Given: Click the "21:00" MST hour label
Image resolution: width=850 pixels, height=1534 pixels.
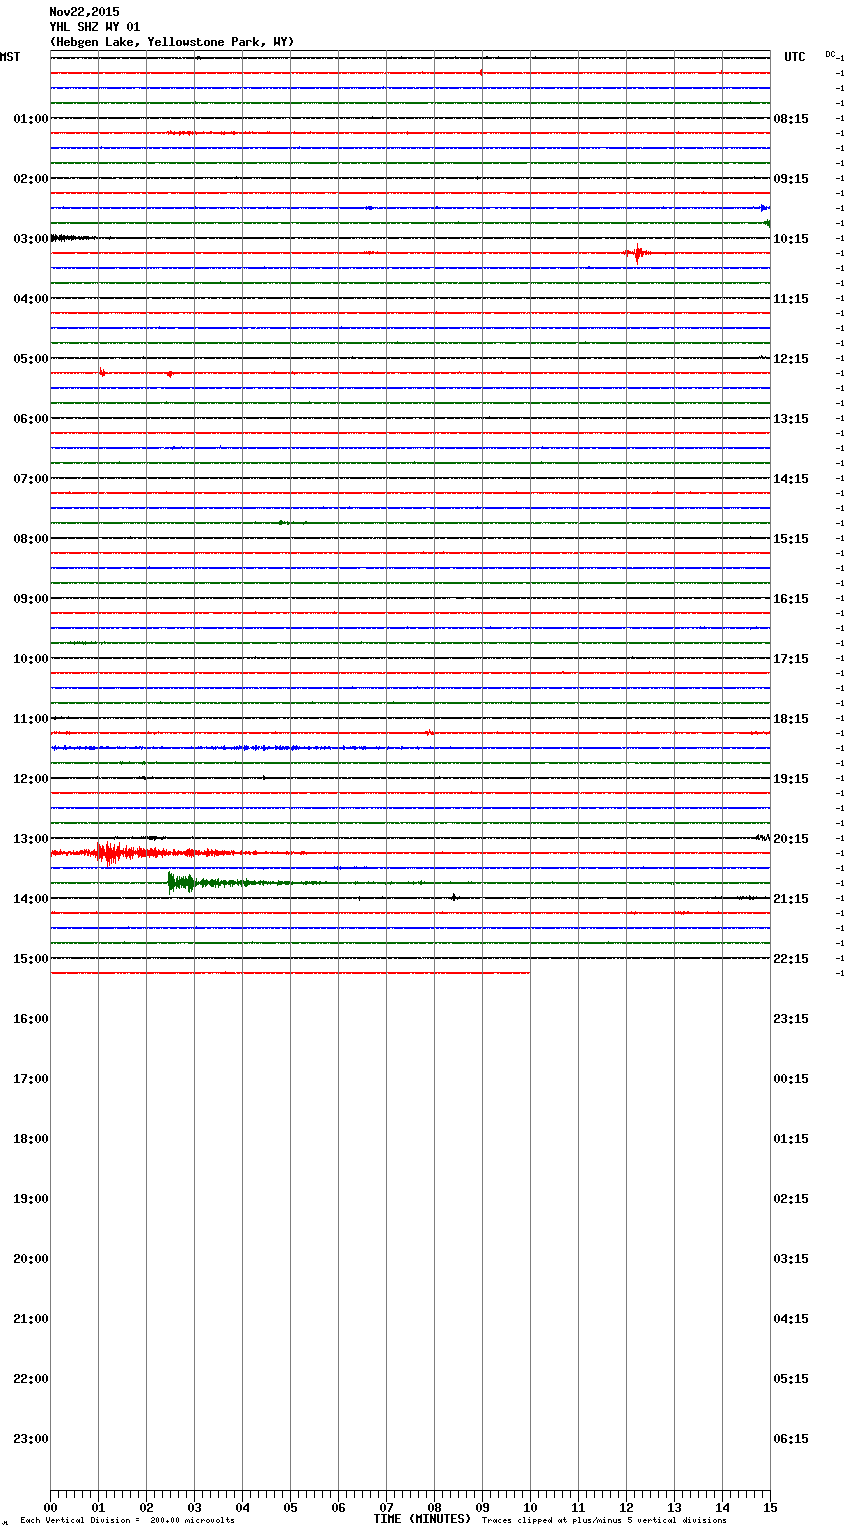Looking at the screenshot, I should pyautogui.click(x=31, y=1319).
